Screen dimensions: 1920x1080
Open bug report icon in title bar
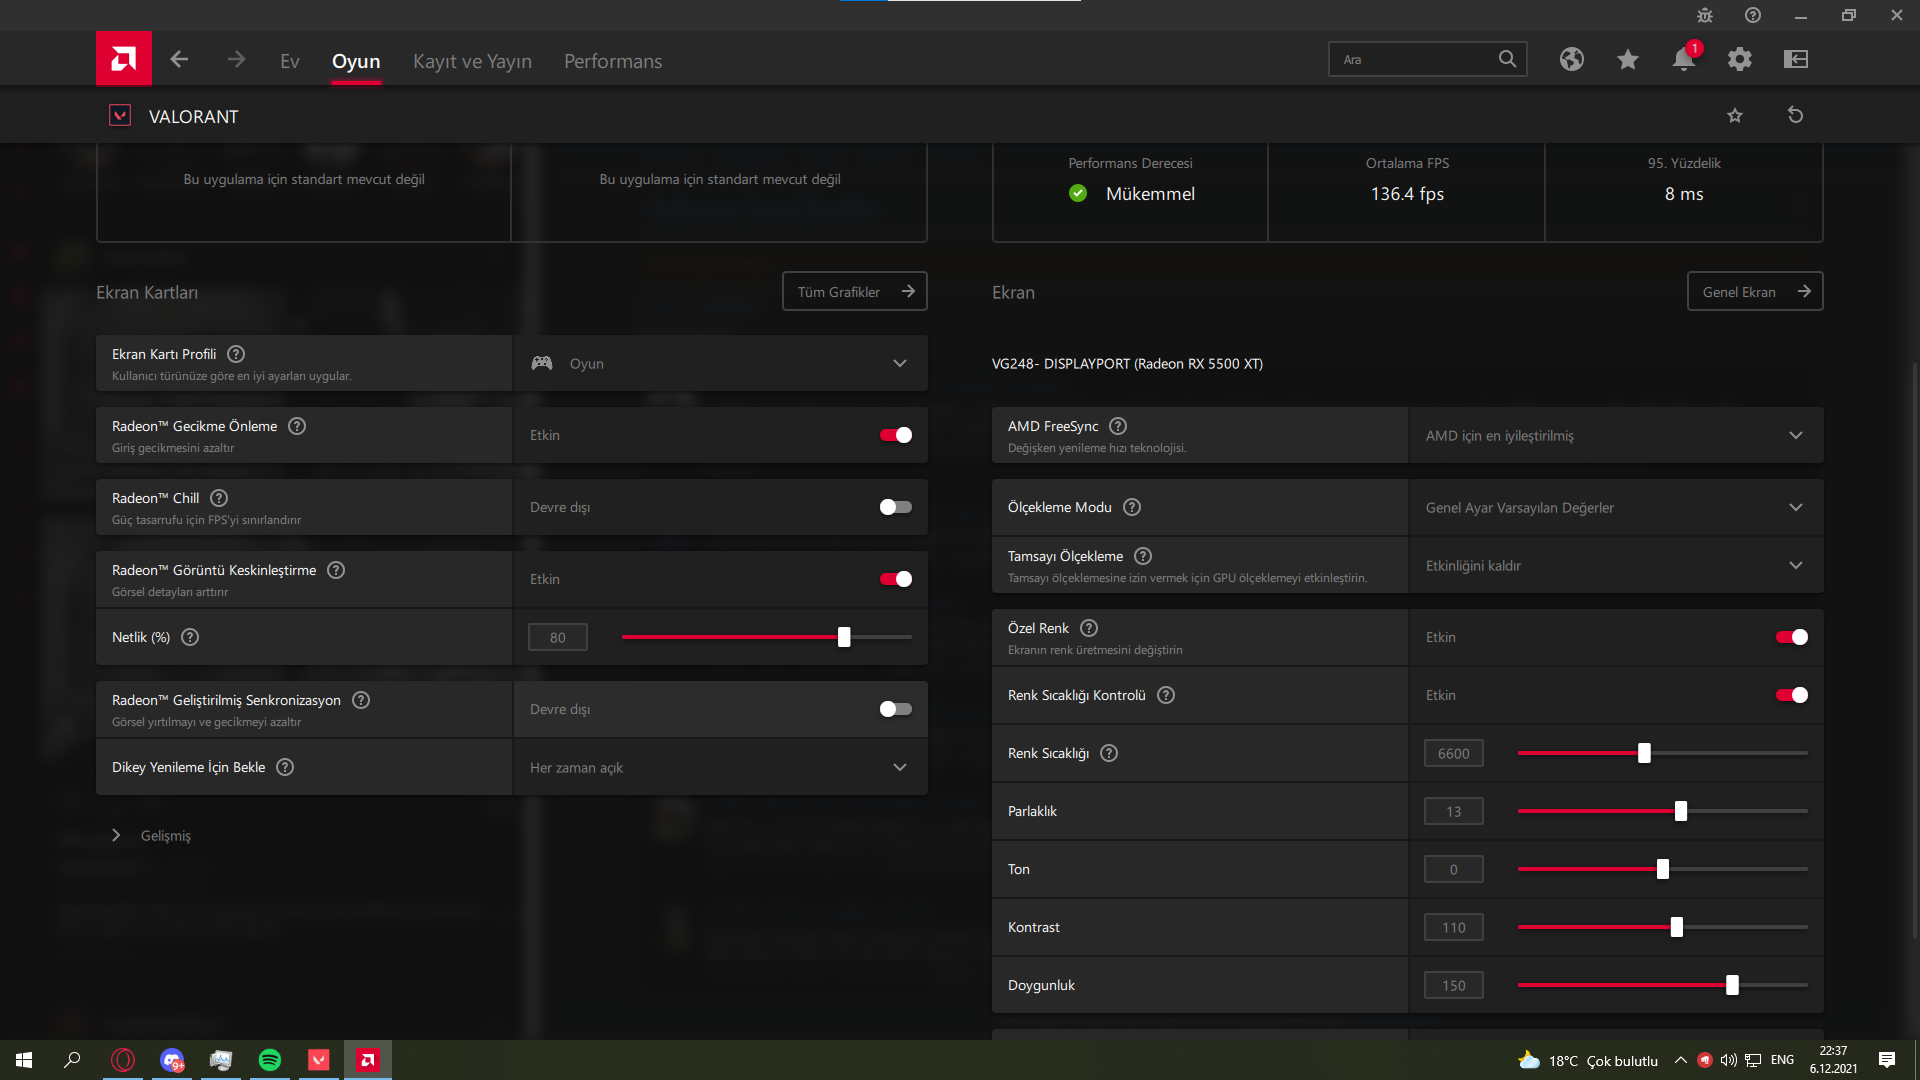[x=1705, y=15]
